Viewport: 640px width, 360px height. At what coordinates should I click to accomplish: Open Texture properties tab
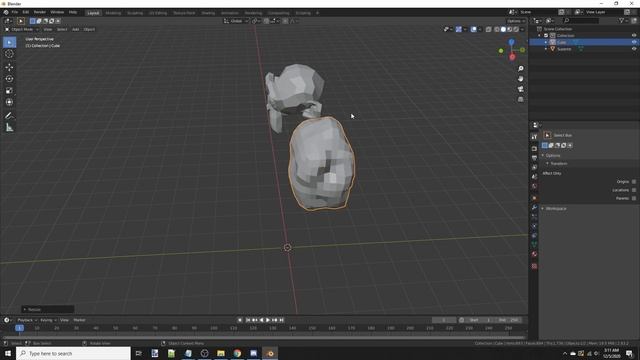click(534, 266)
